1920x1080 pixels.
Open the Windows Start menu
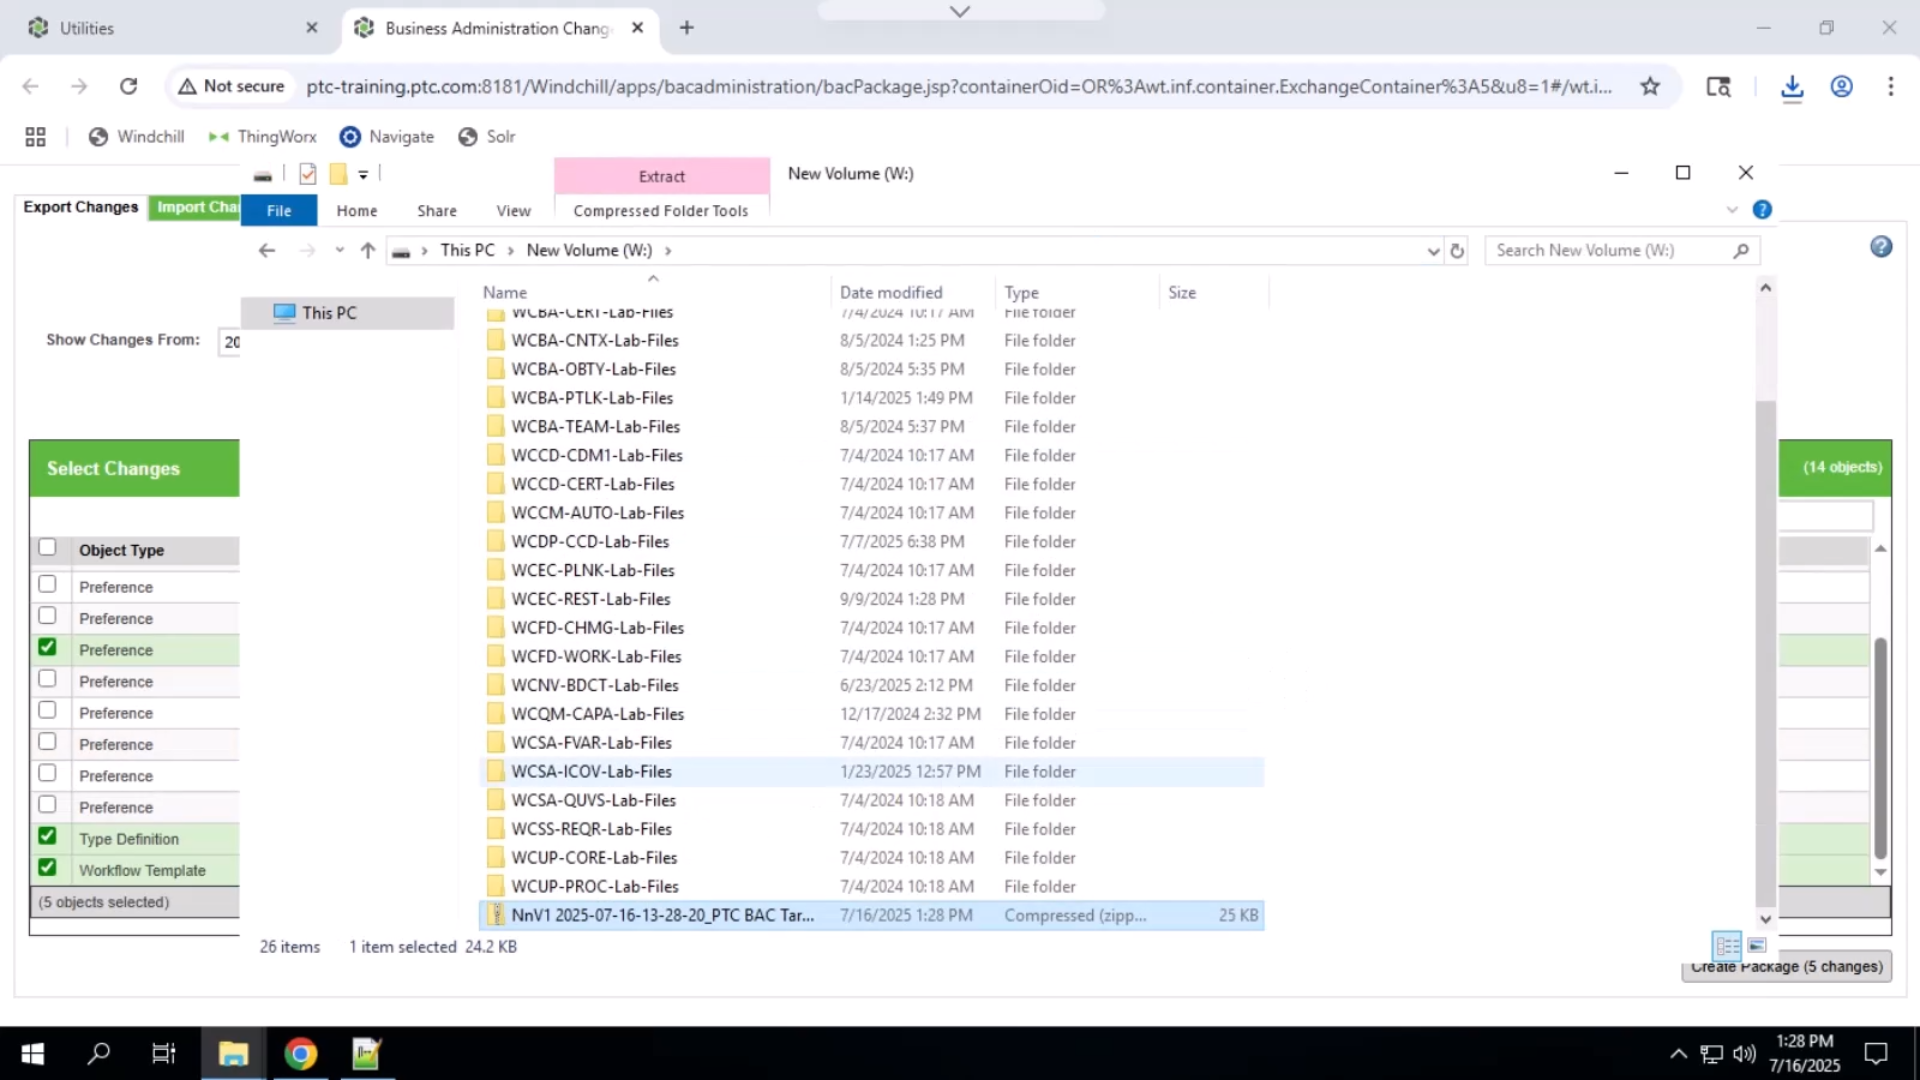(32, 1054)
